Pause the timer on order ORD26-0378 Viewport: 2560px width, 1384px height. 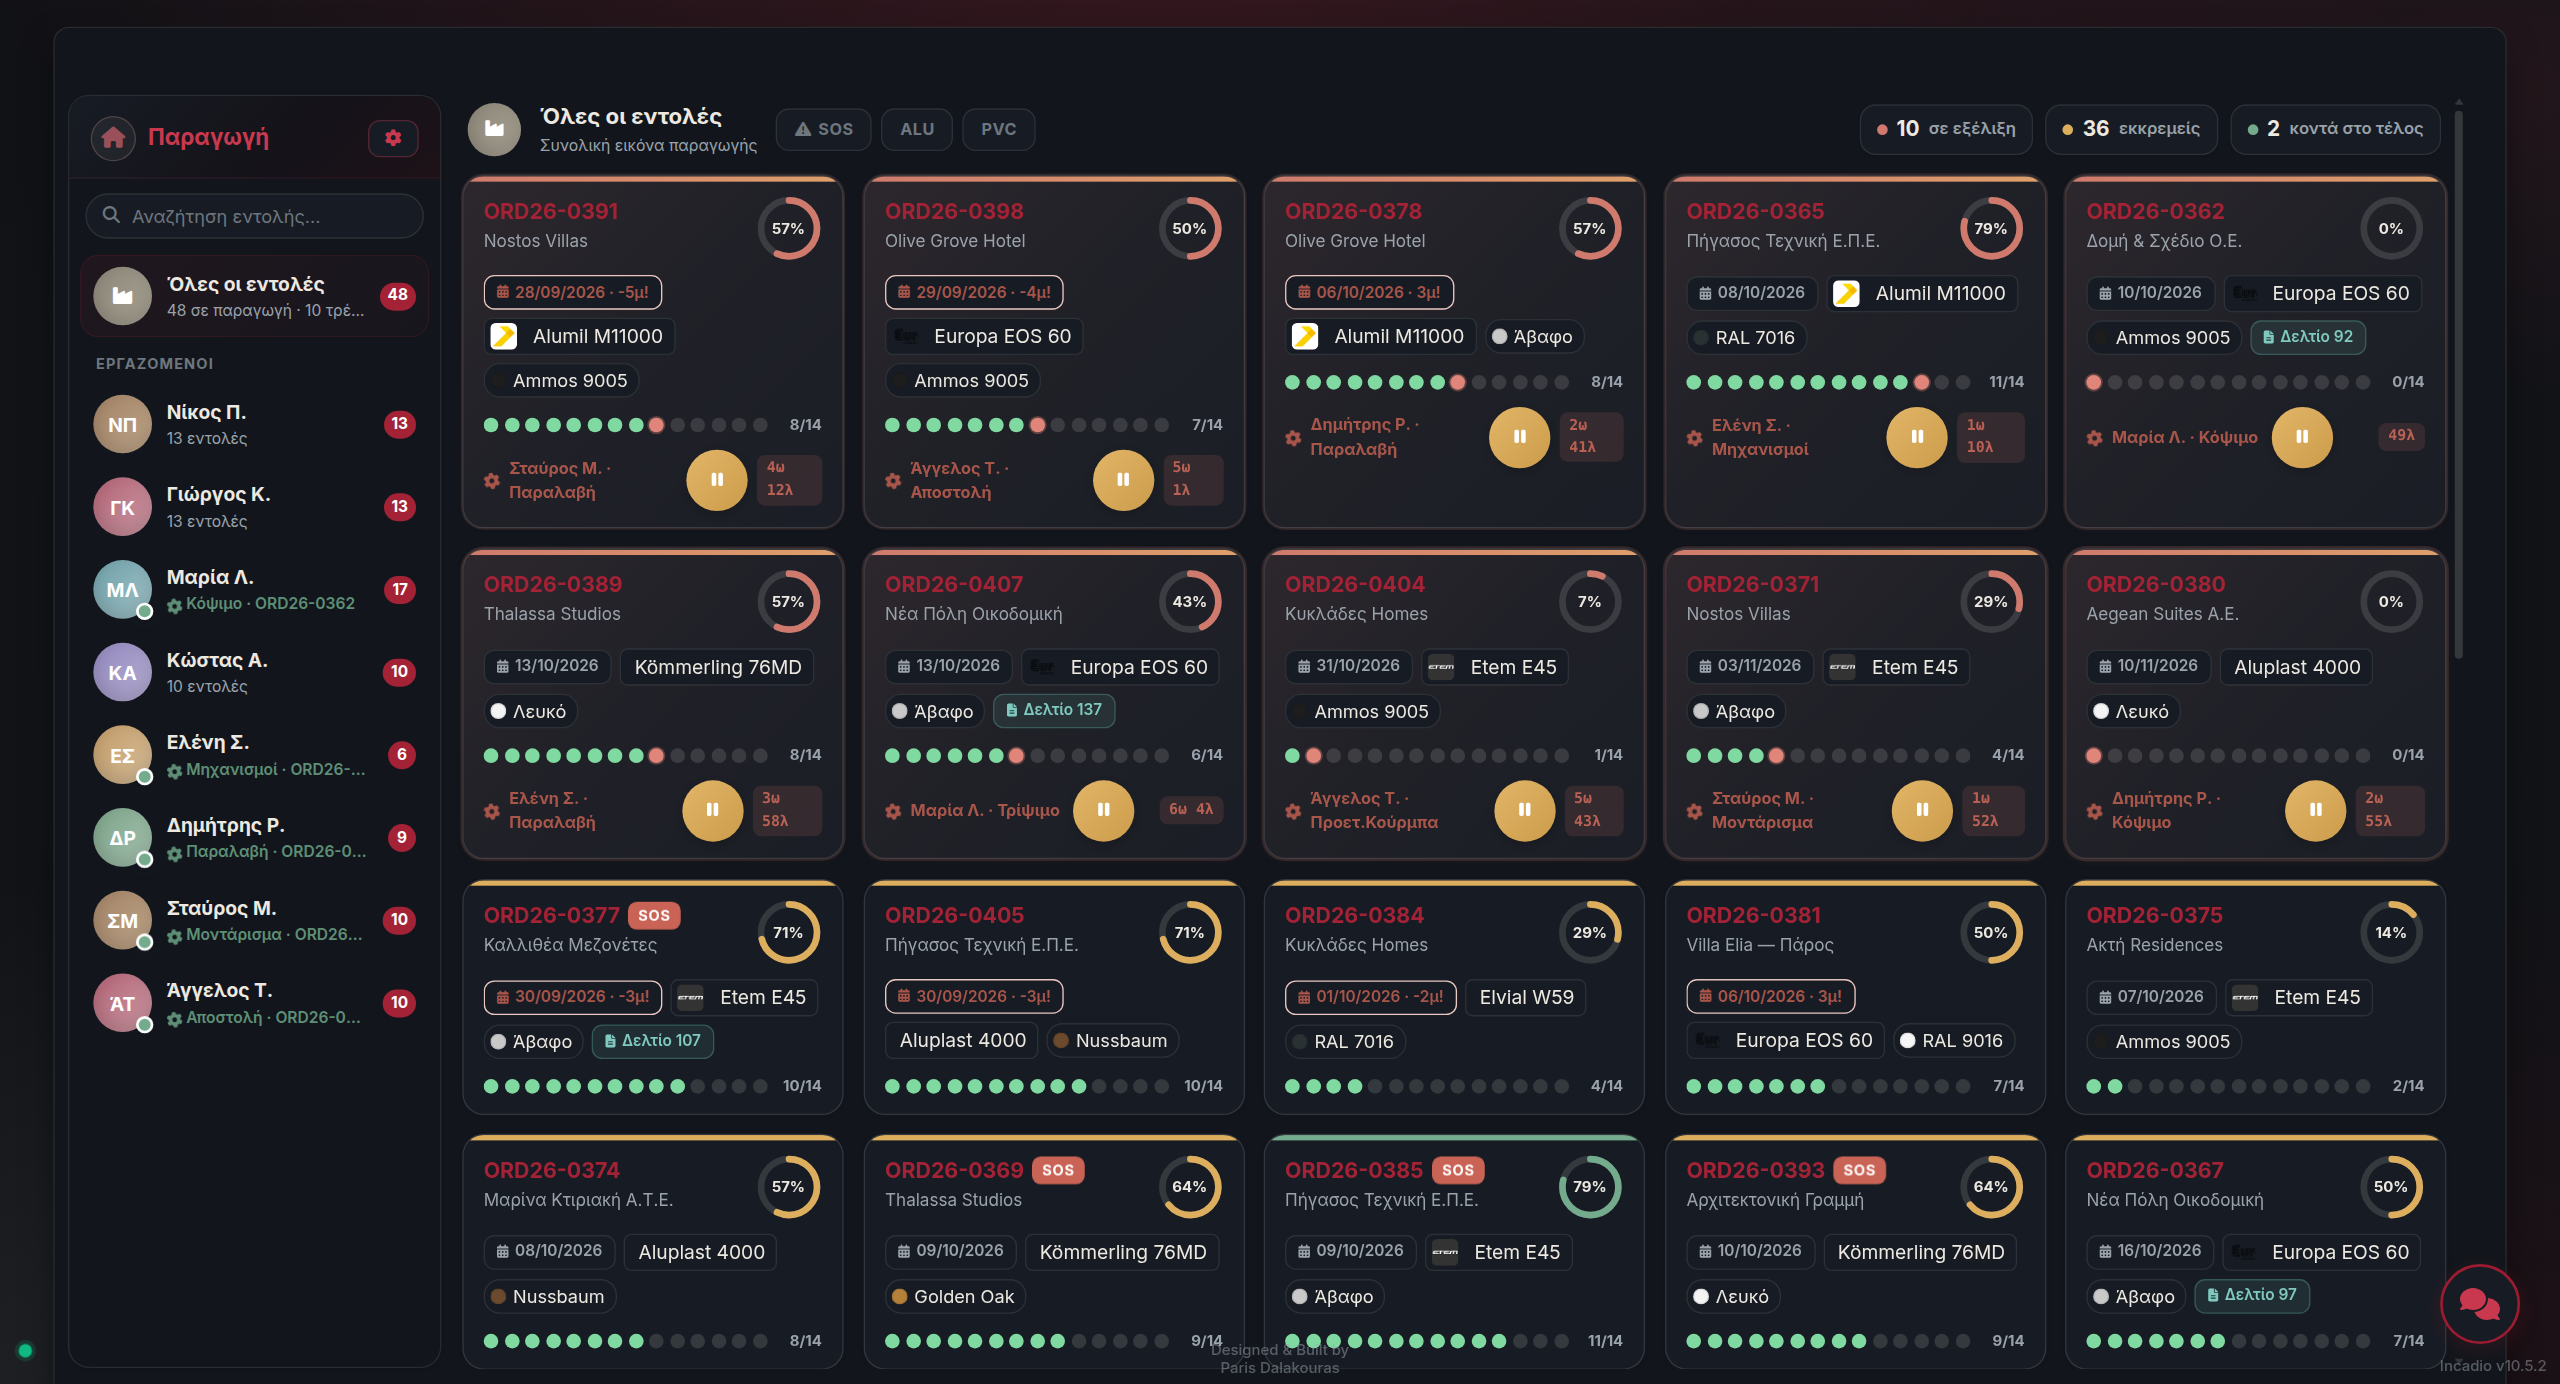click(x=1519, y=437)
